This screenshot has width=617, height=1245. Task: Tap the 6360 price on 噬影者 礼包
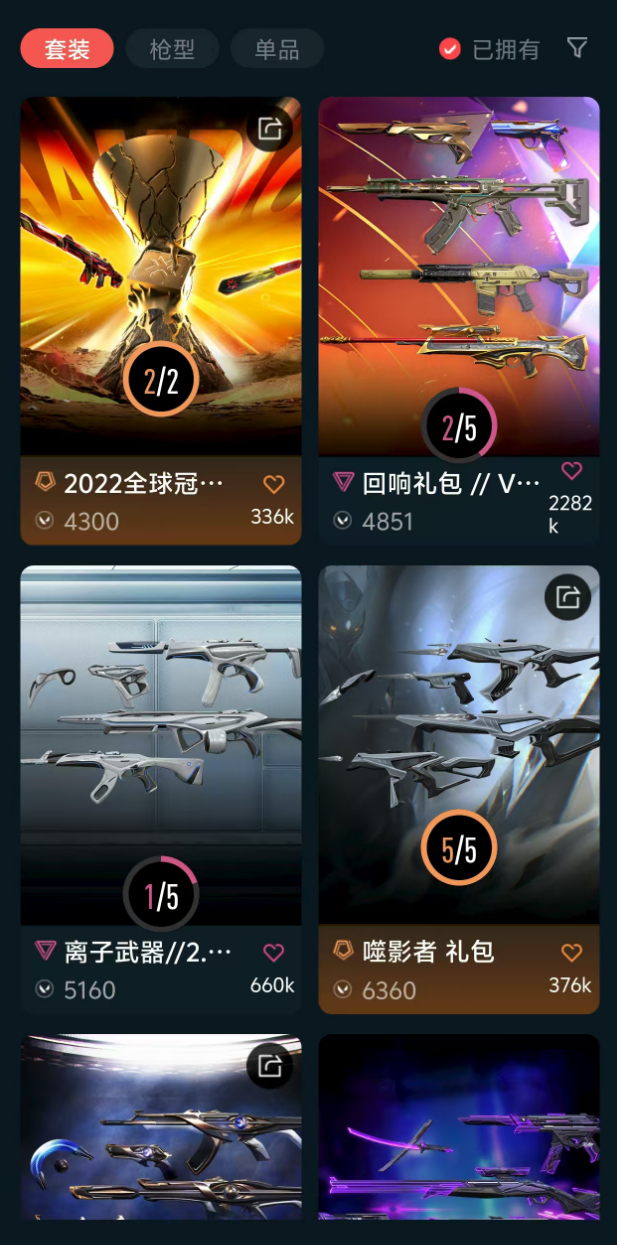389,989
